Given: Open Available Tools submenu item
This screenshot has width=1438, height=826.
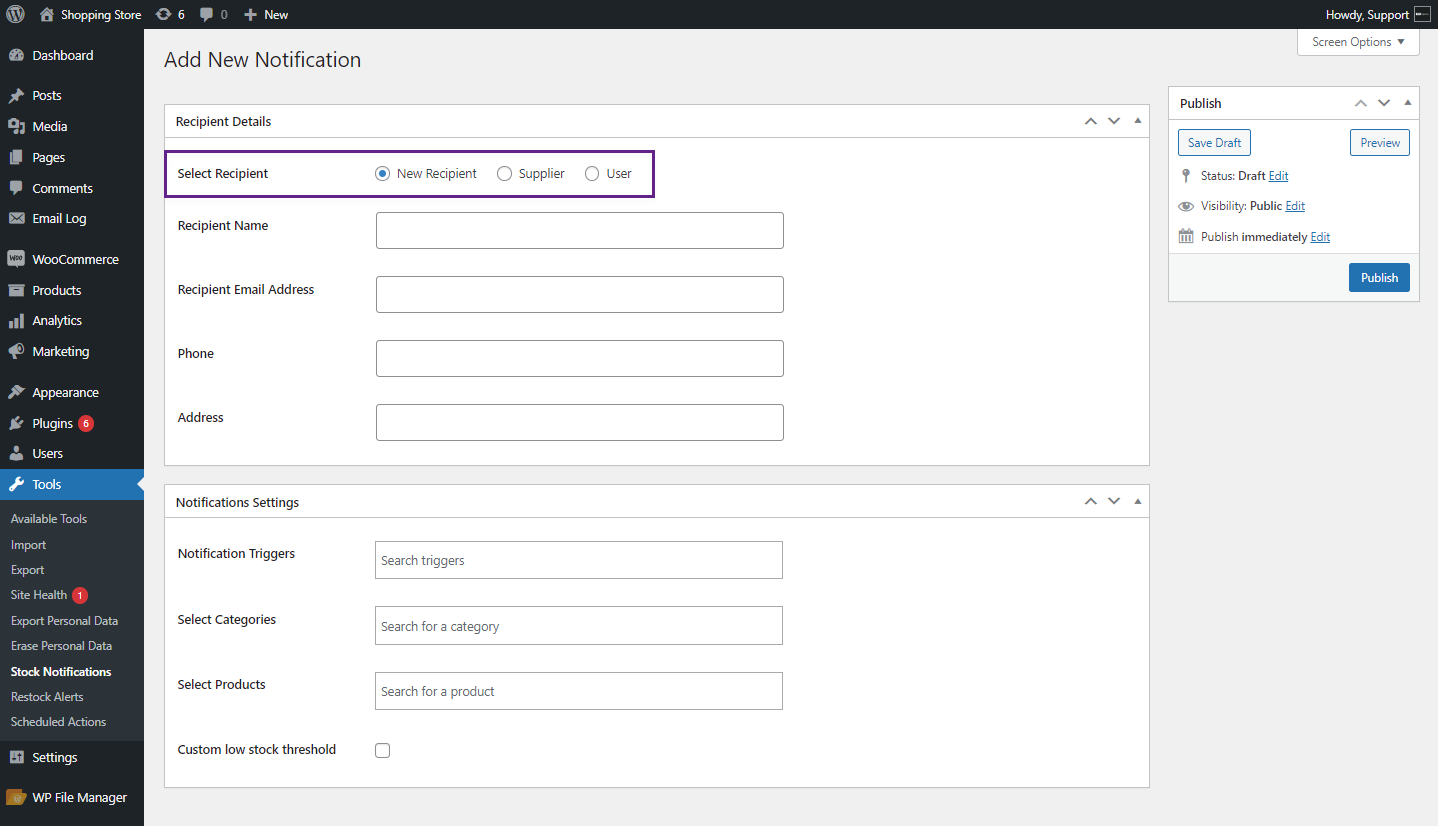Looking at the screenshot, I should [x=49, y=519].
